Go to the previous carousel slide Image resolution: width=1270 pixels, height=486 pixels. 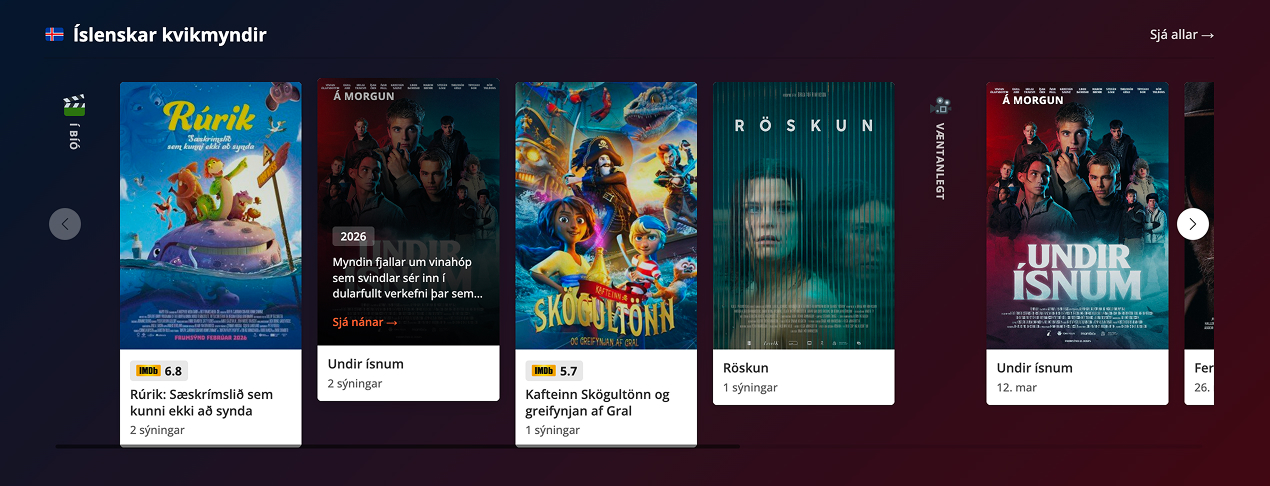point(65,224)
